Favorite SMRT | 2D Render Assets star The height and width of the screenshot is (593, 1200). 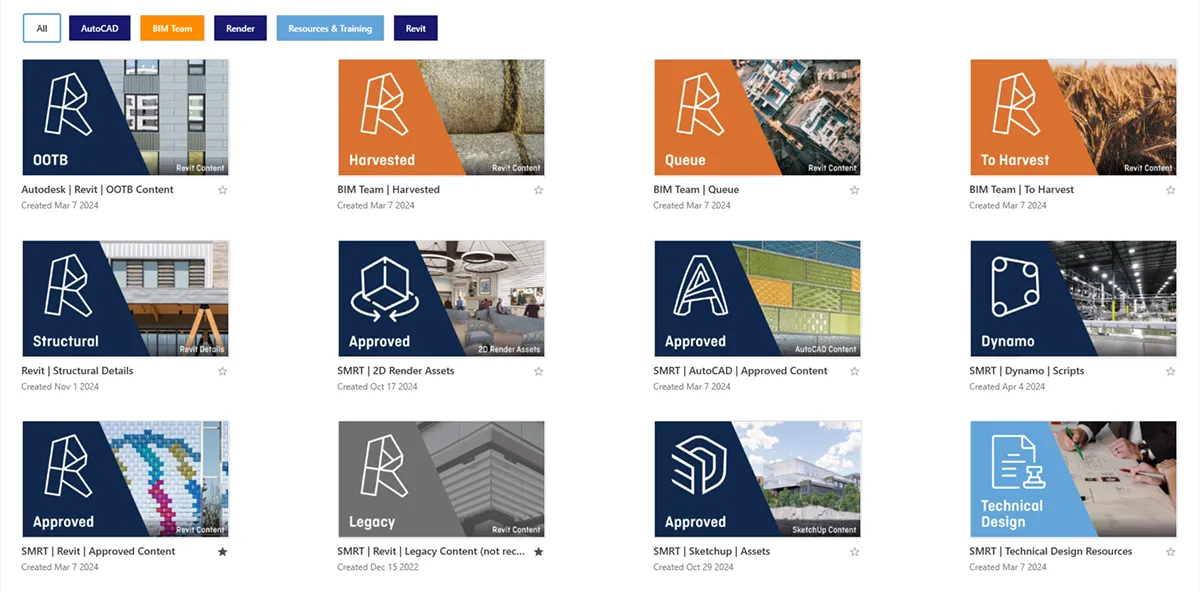tap(538, 371)
